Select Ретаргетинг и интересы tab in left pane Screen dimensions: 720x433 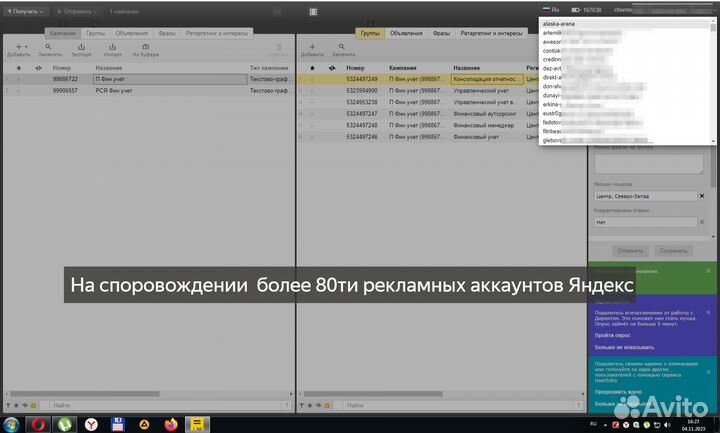coord(216,34)
